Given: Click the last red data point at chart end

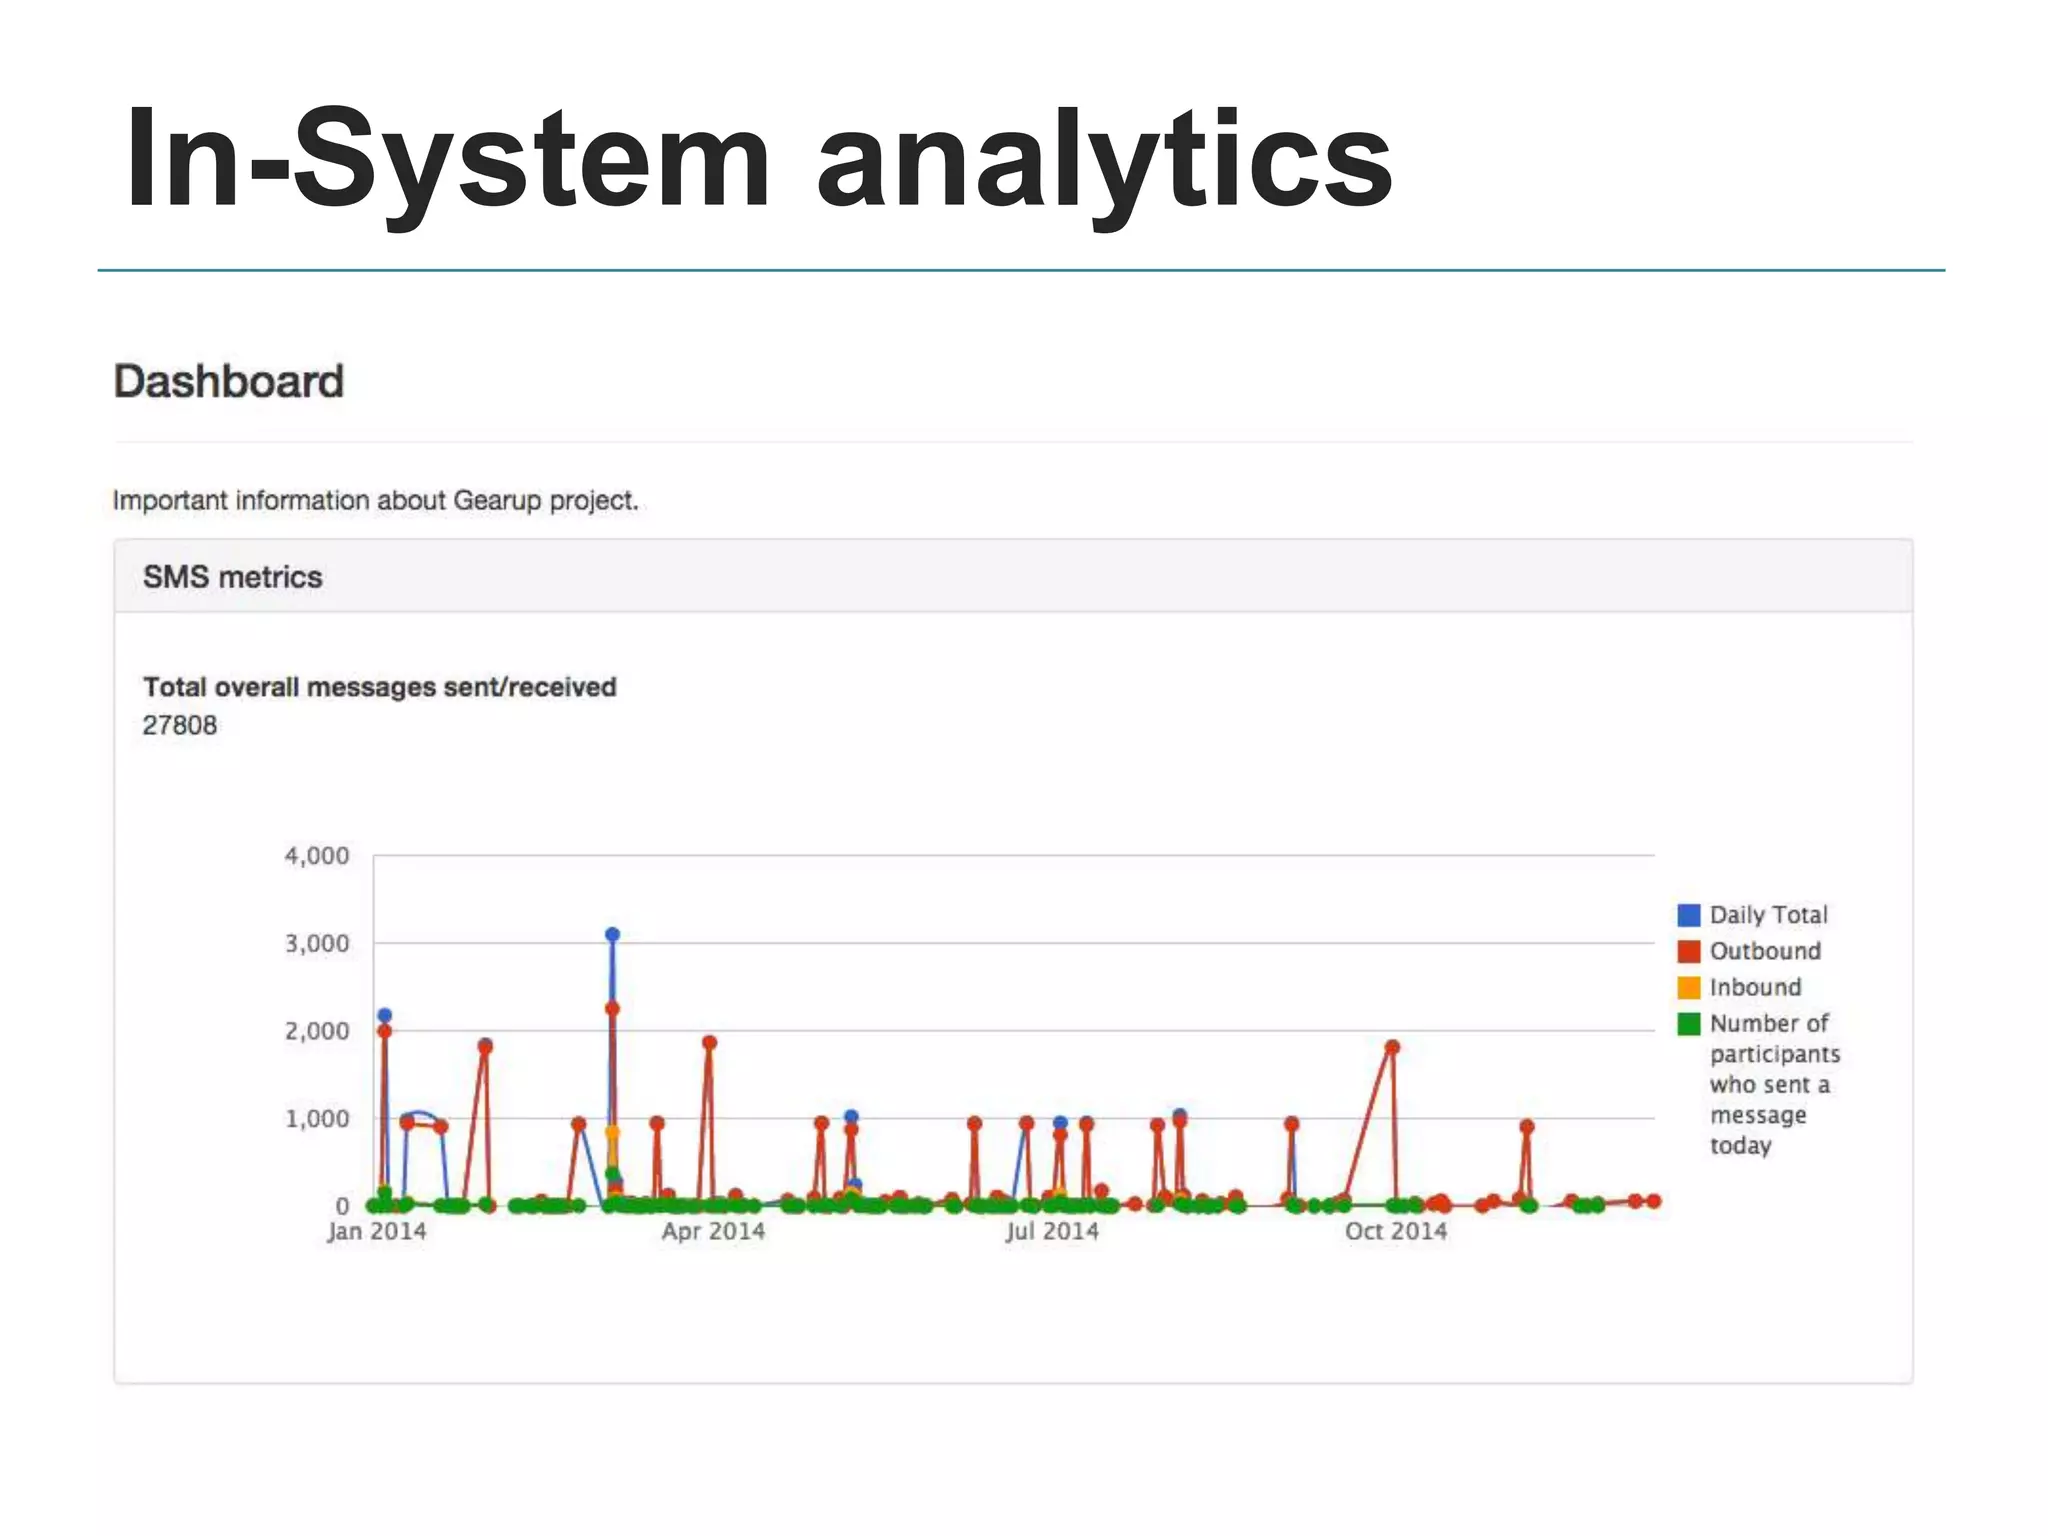Looking at the screenshot, I should [1653, 1201].
